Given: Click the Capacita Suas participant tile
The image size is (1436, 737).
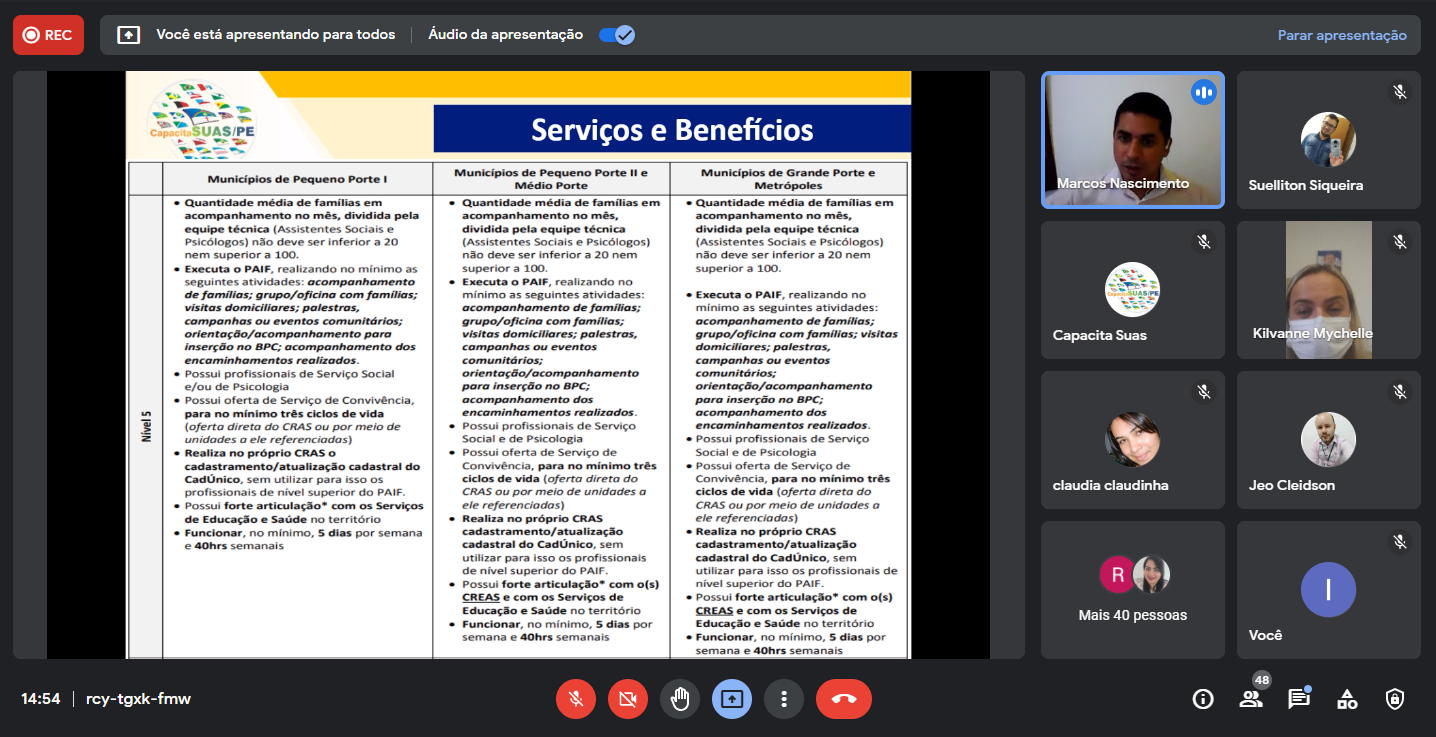Looking at the screenshot, I should coord(1132,290).
